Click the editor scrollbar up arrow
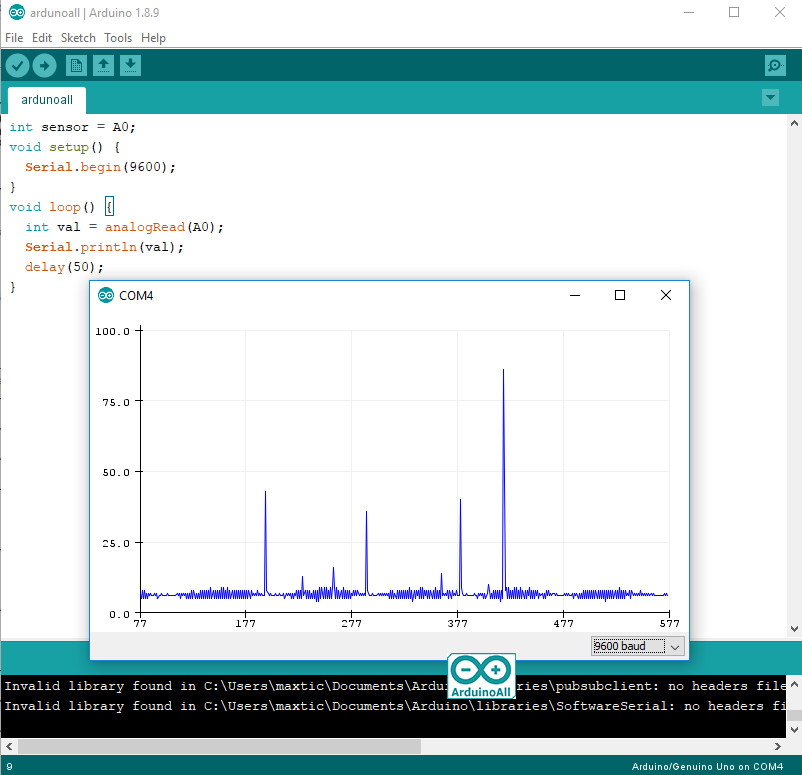The width and height of the screenshot is (802, 775). [x=794, y=123]
